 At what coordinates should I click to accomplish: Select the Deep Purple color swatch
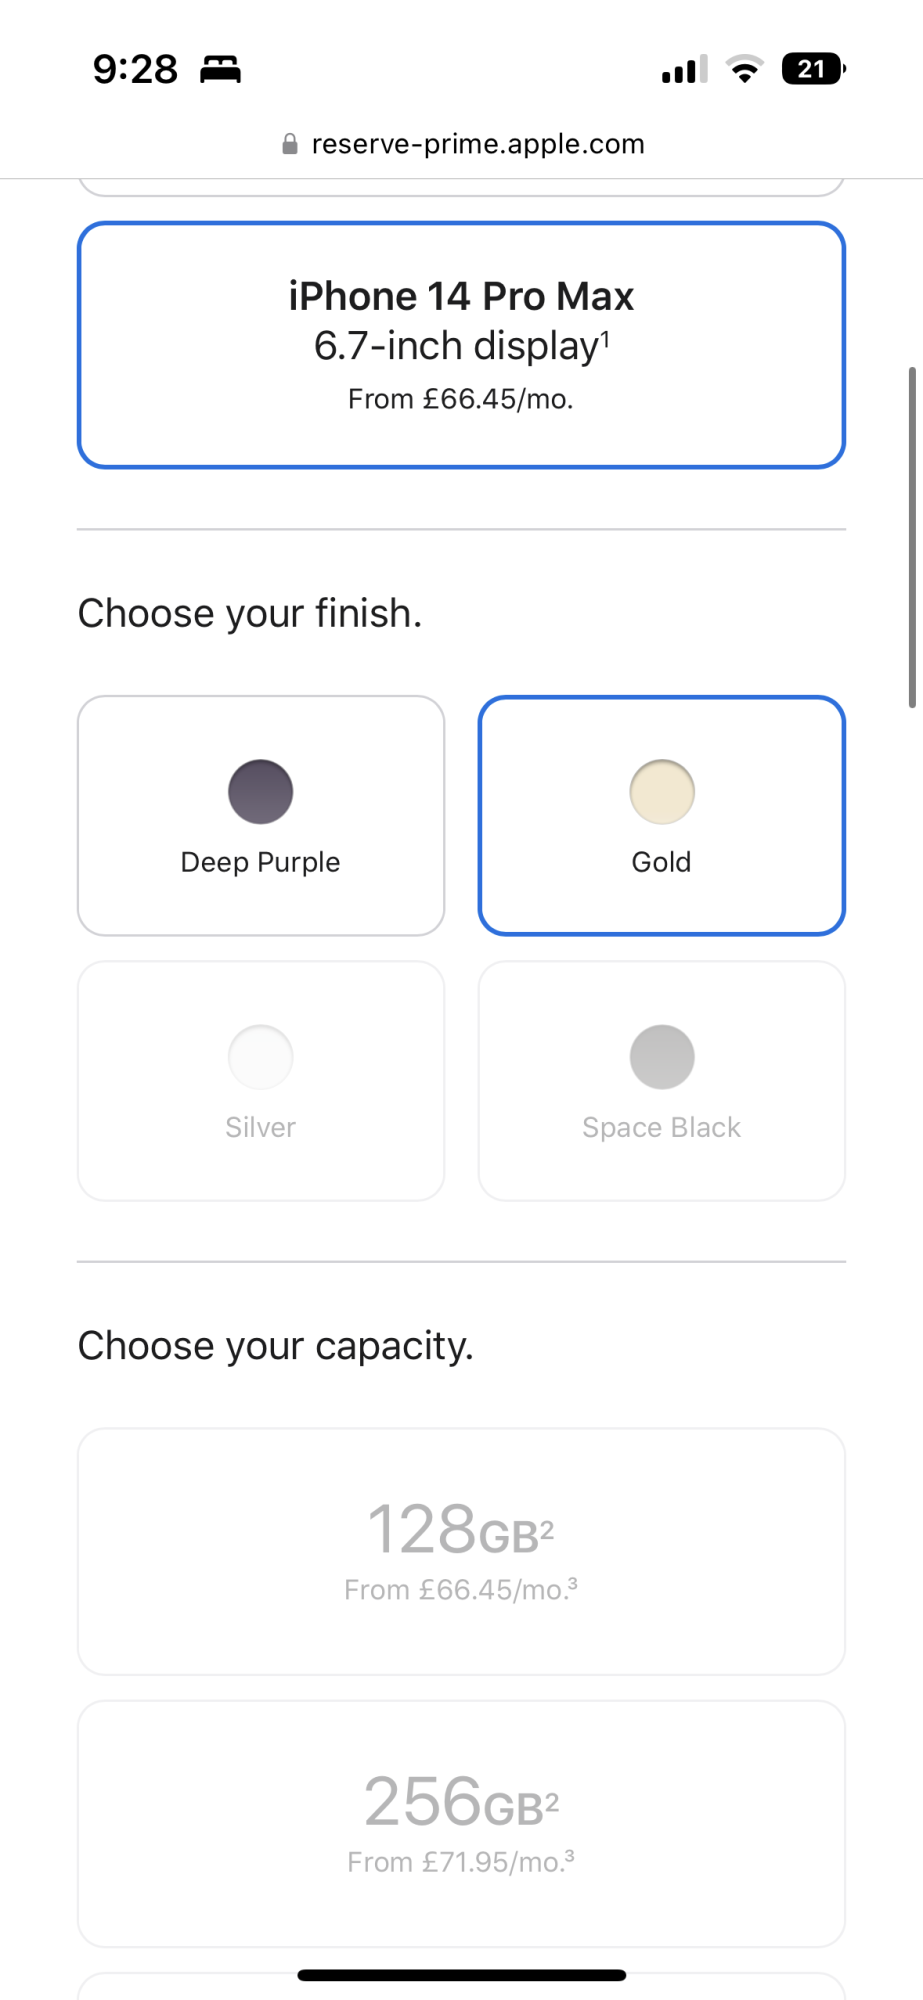tap(261, 792)
